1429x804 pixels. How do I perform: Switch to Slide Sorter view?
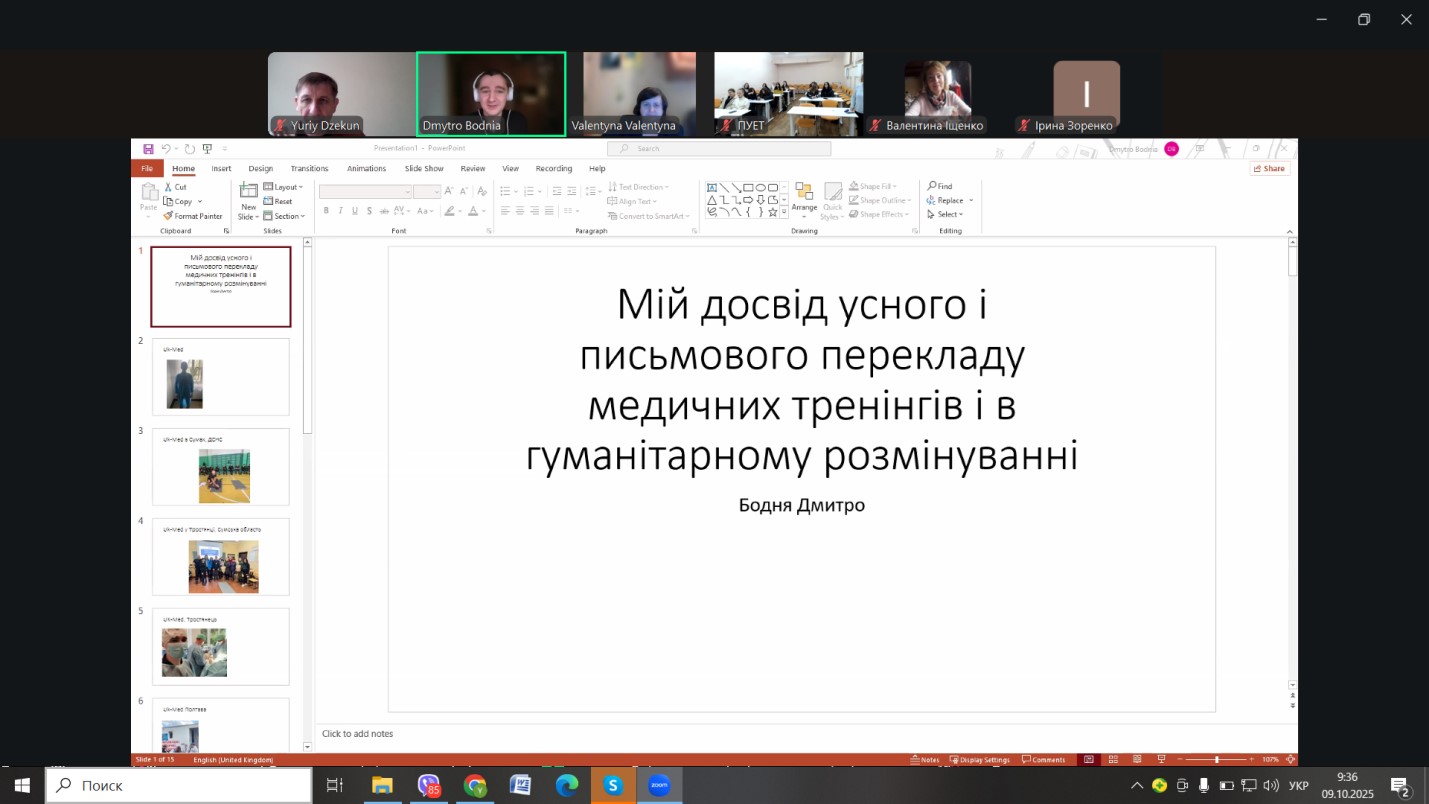click(x=1115, y=760)
